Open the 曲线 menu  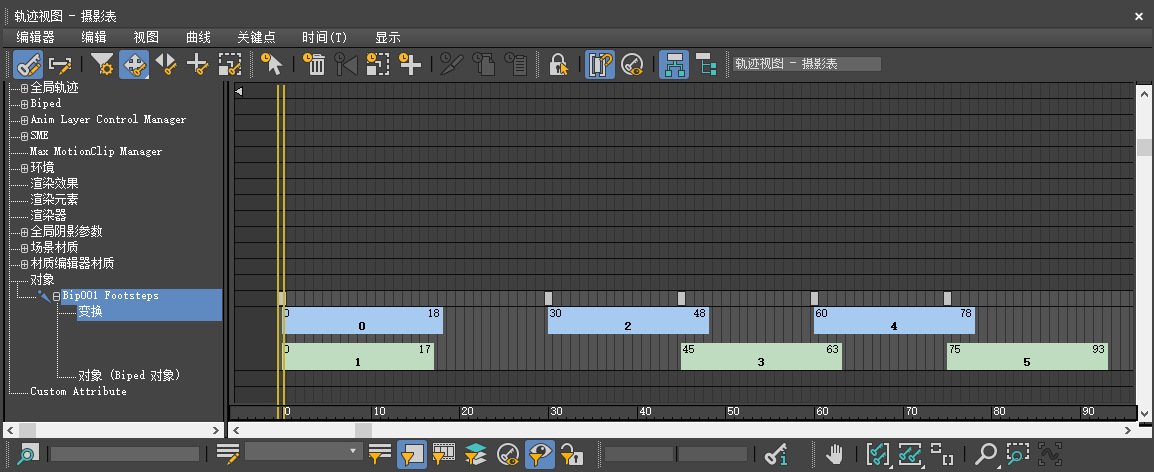[198, 37]
